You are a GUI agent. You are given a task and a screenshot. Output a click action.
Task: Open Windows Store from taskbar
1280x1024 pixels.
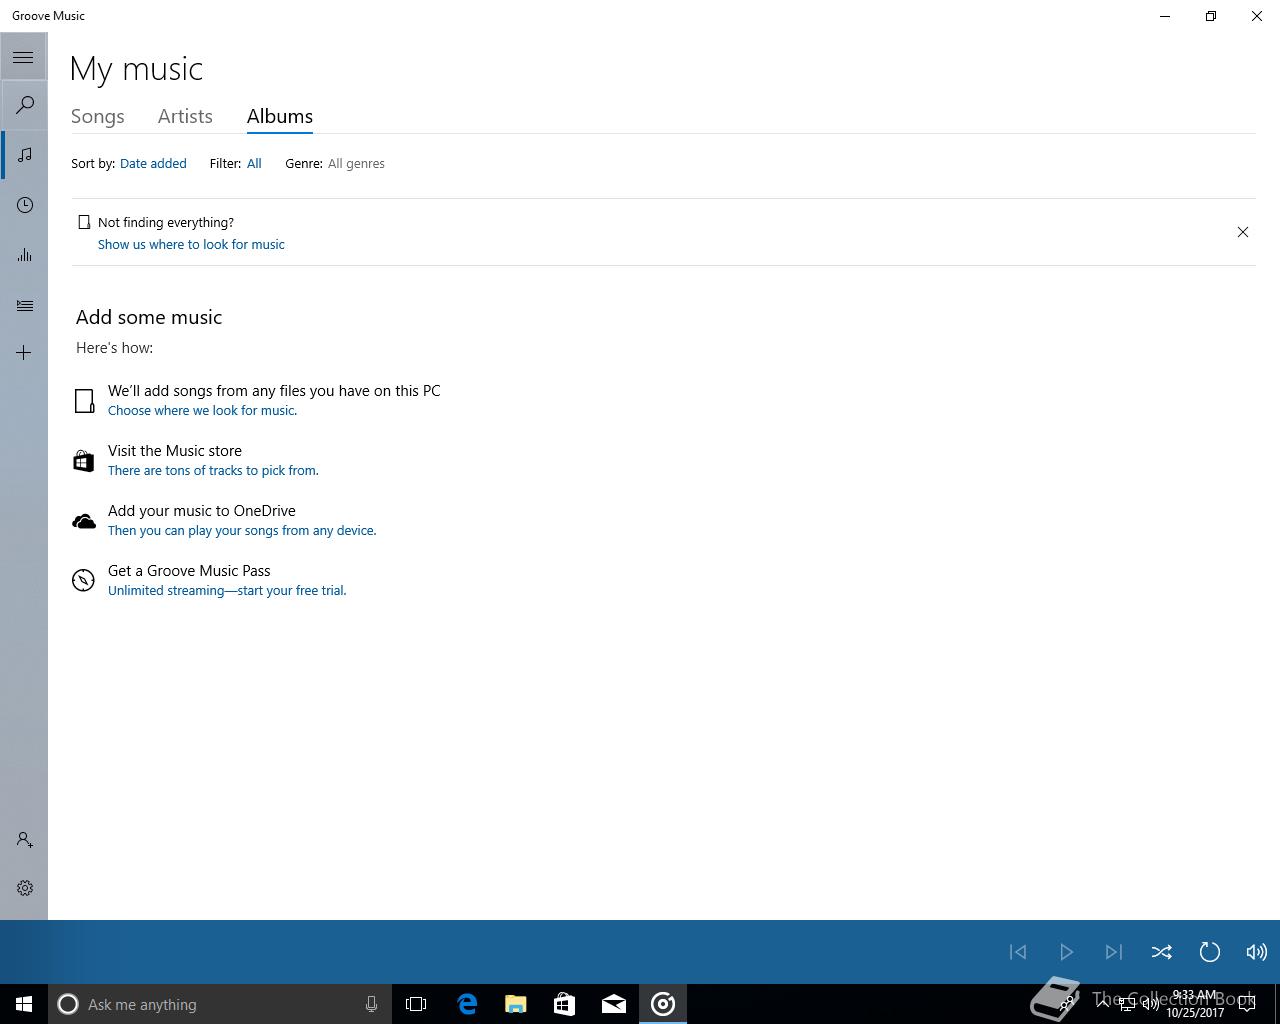coord(565,1004)
